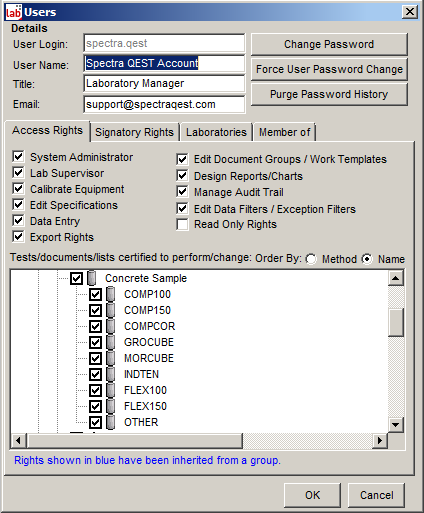Uncheck System Administrator right

click(x=18, y=157)
